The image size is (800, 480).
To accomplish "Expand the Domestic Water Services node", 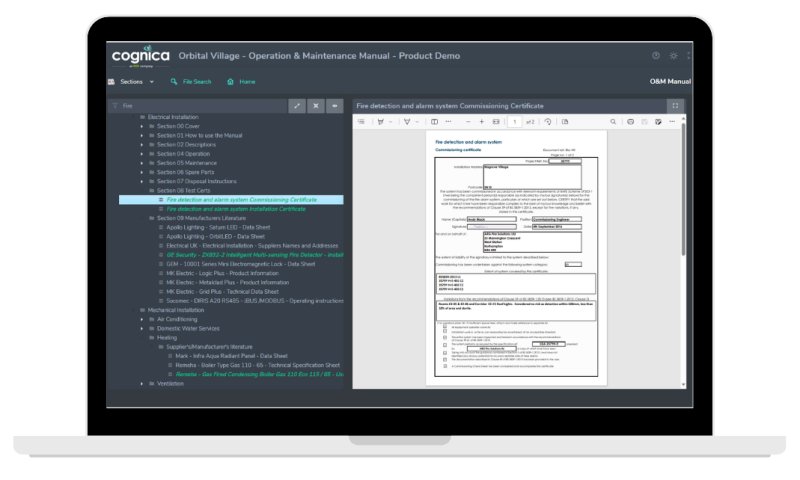I will 142,329.
